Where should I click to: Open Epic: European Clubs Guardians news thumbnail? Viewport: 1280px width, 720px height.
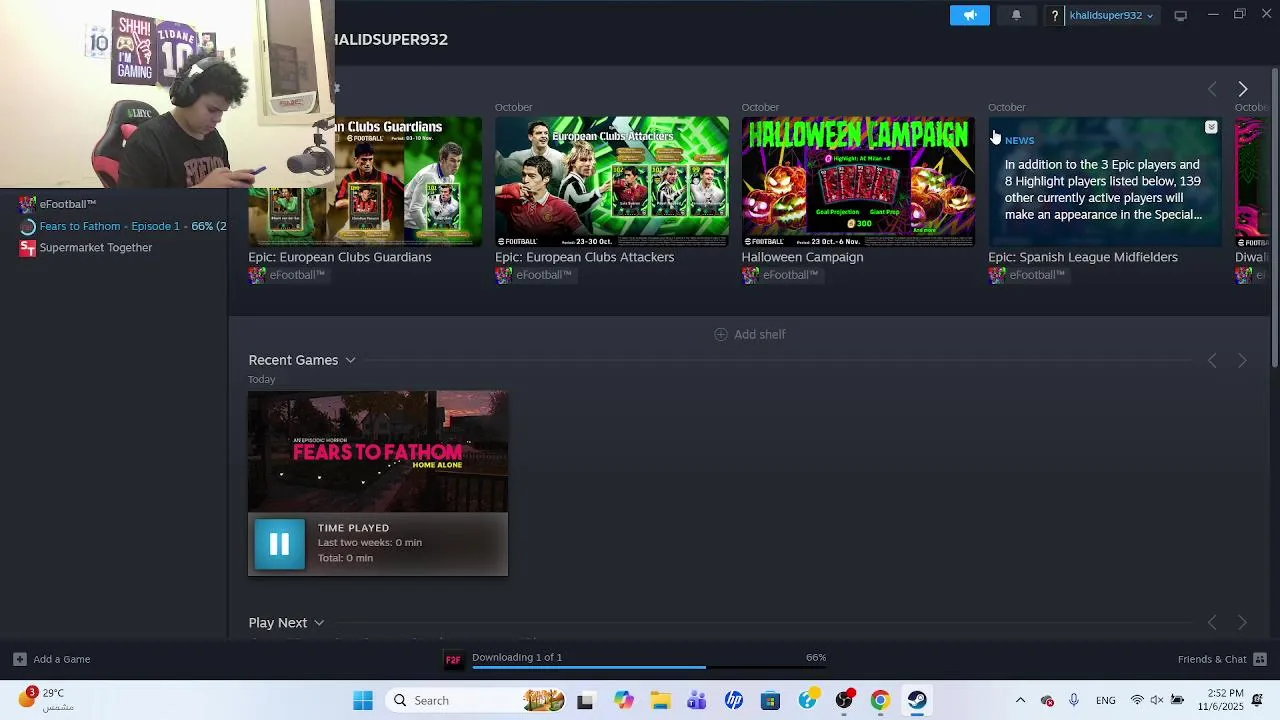[x=365, y=182]
